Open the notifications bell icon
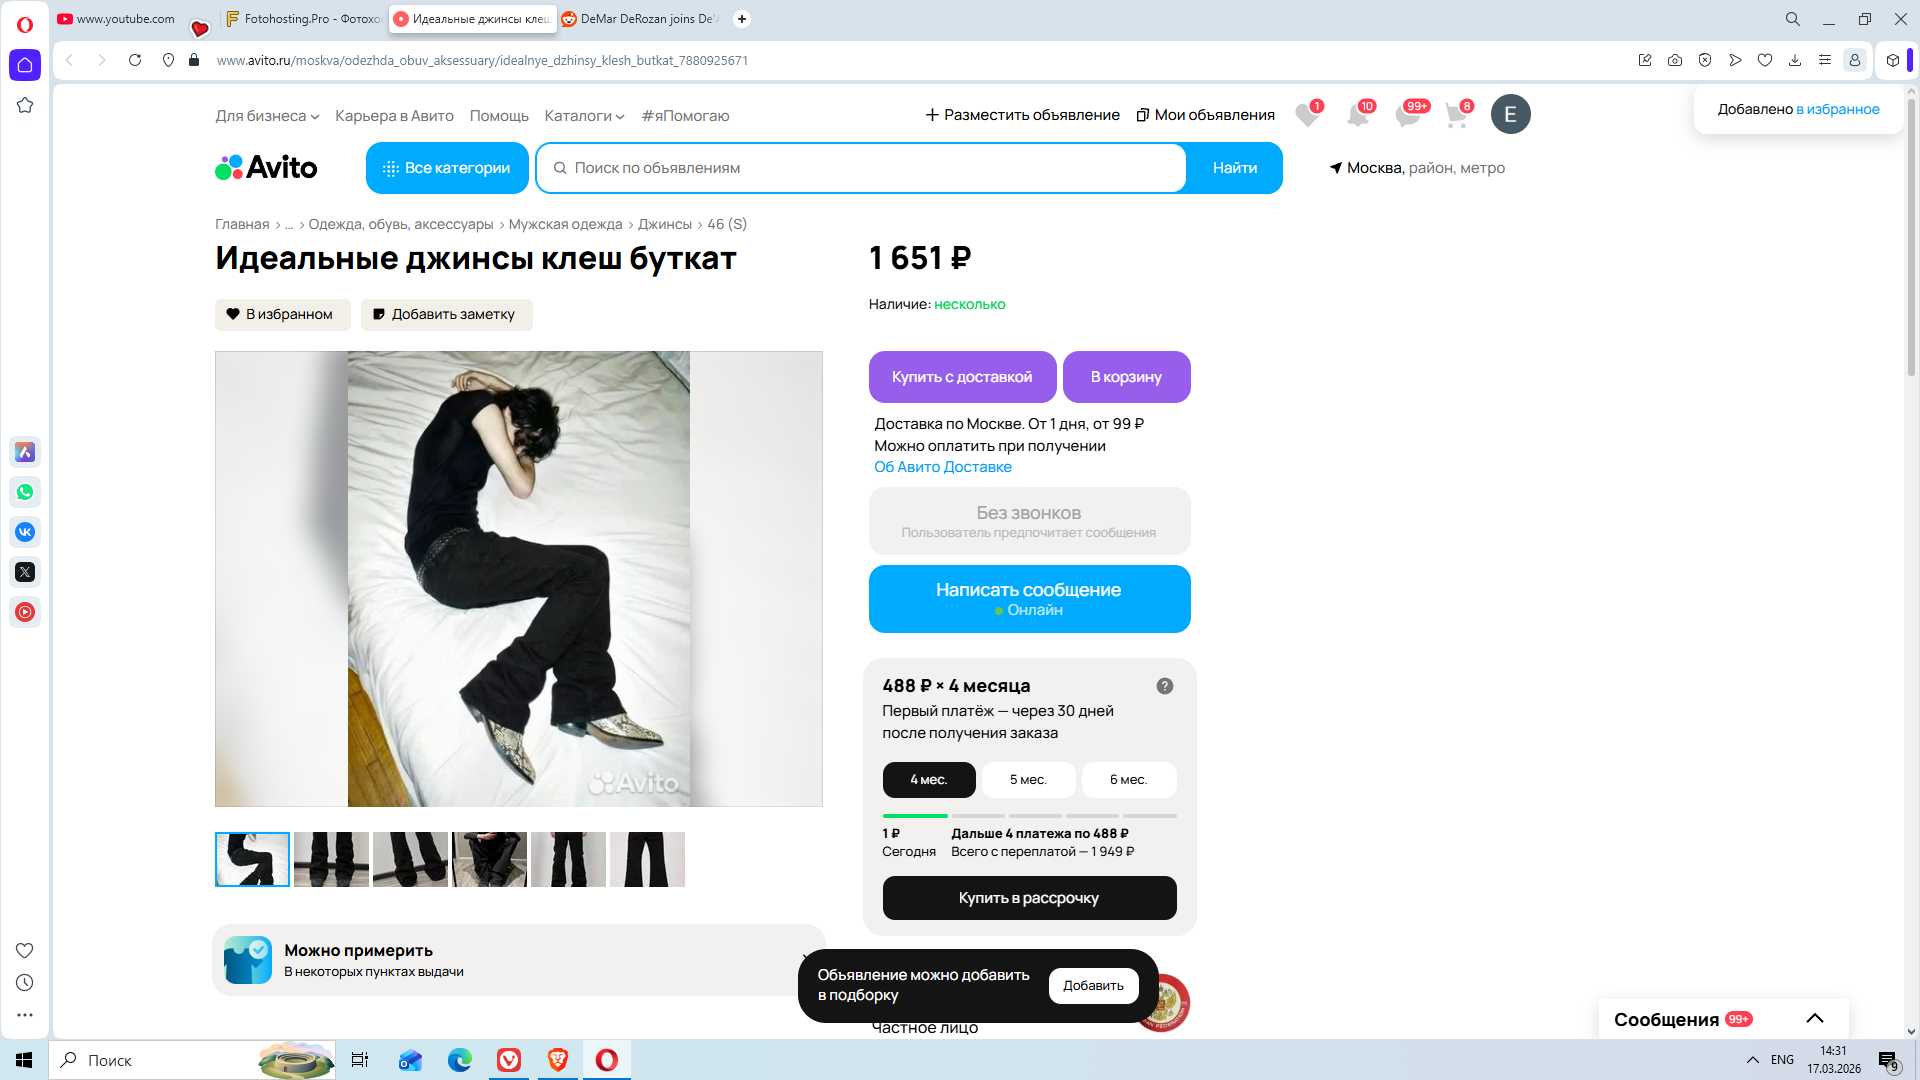 click(1357, 115)
